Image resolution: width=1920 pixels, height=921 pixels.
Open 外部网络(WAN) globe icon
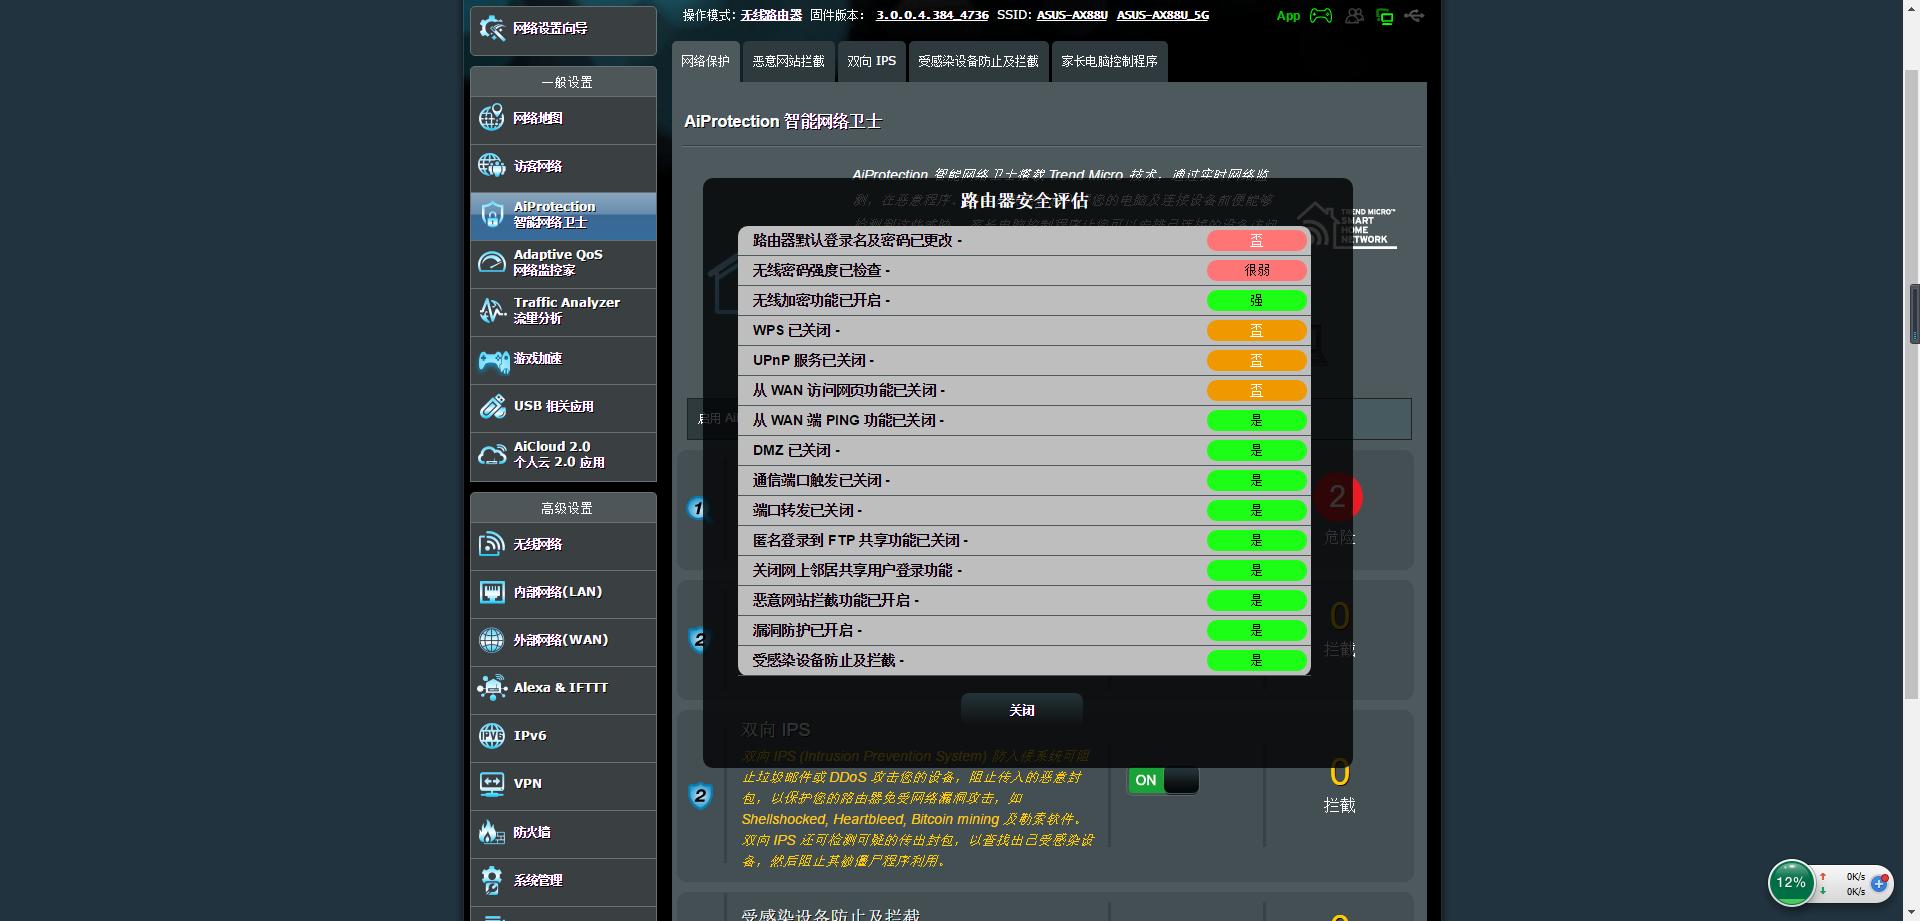tap(492, 640)
